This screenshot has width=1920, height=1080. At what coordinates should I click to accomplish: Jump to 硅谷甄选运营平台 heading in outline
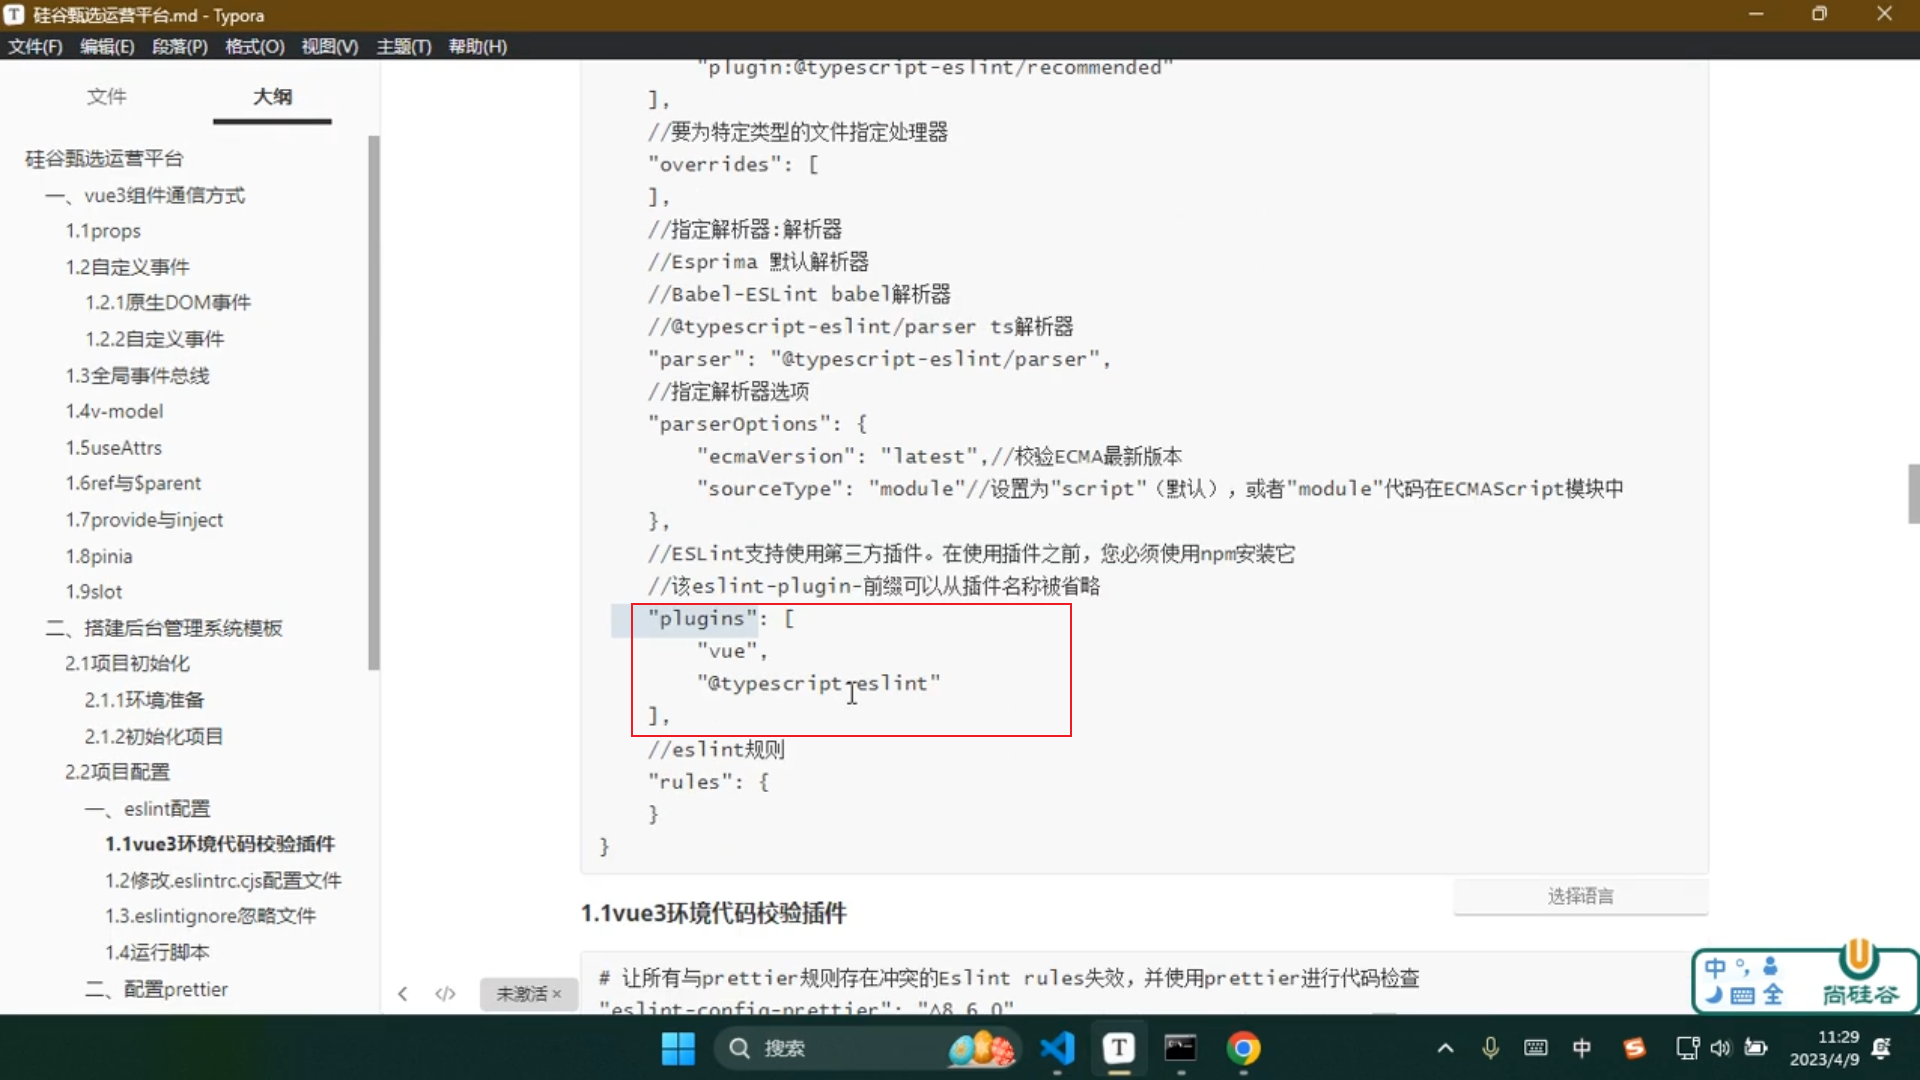(104, 158)
